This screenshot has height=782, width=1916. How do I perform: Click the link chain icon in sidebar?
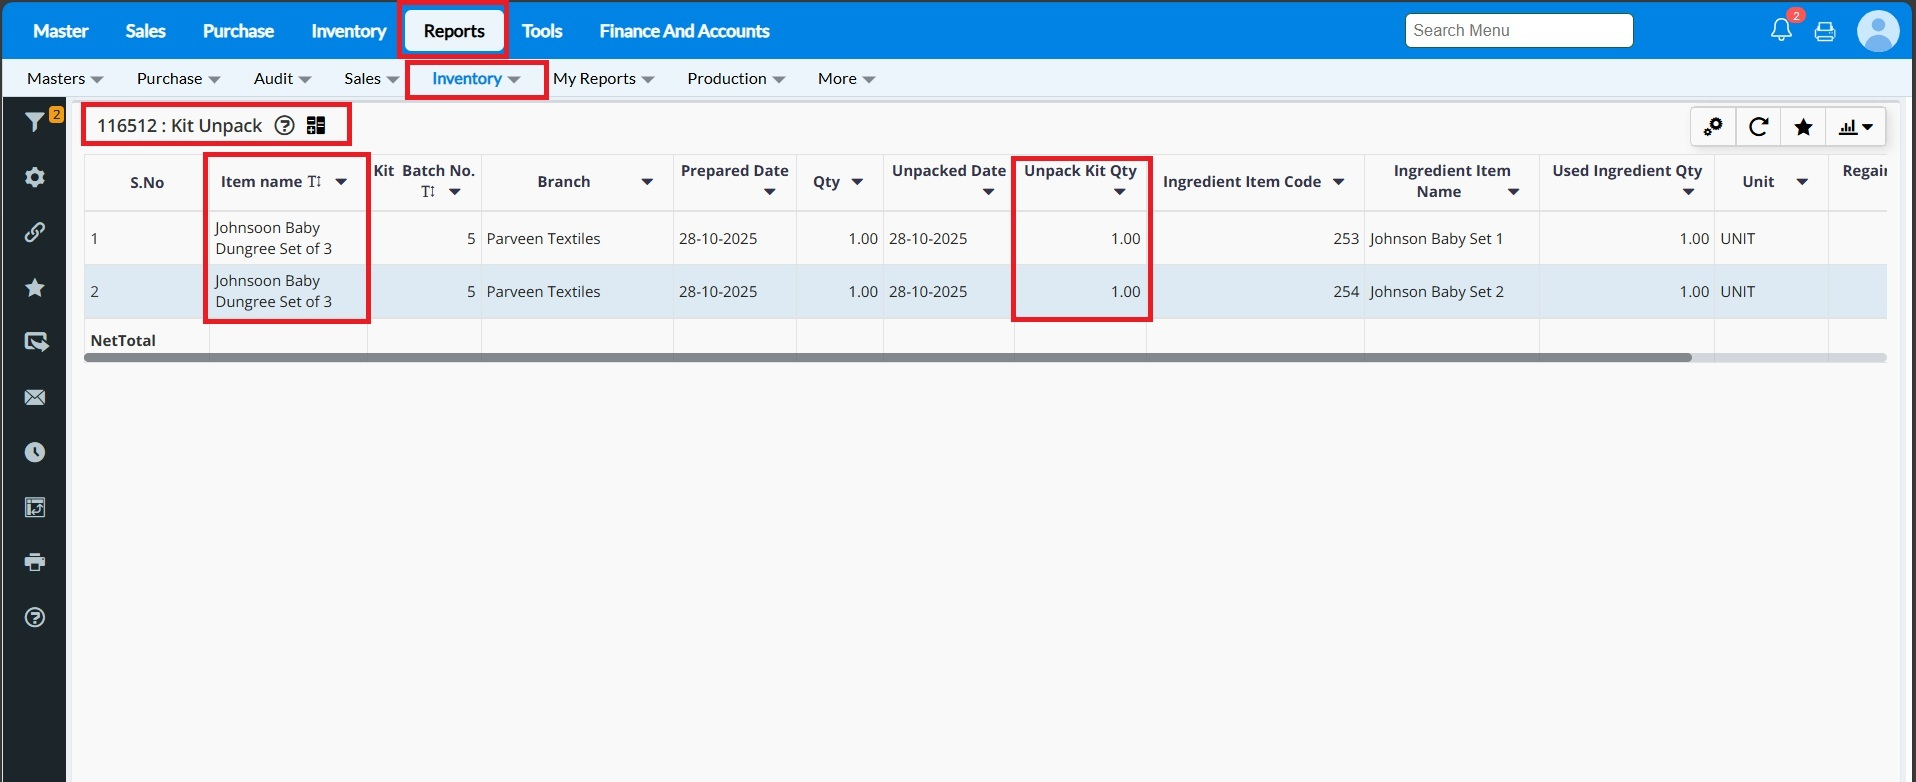pos(35,233)
